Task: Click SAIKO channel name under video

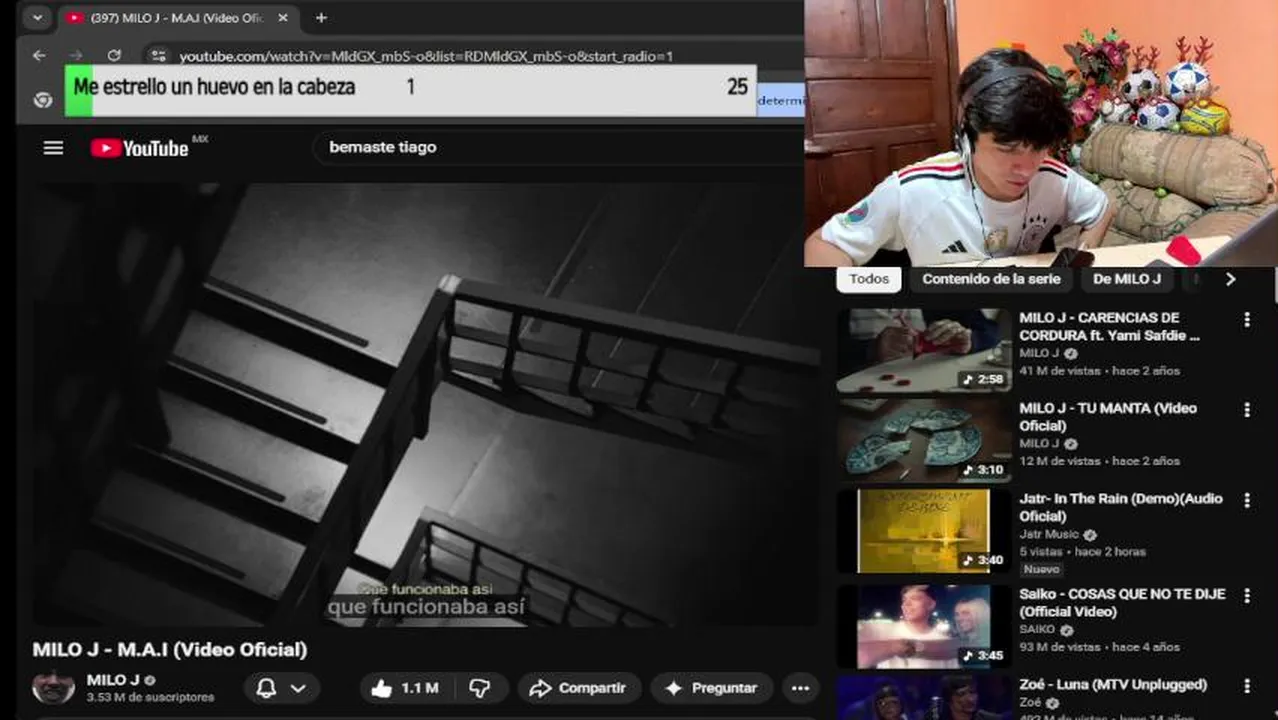Action: click(1036, 630)
